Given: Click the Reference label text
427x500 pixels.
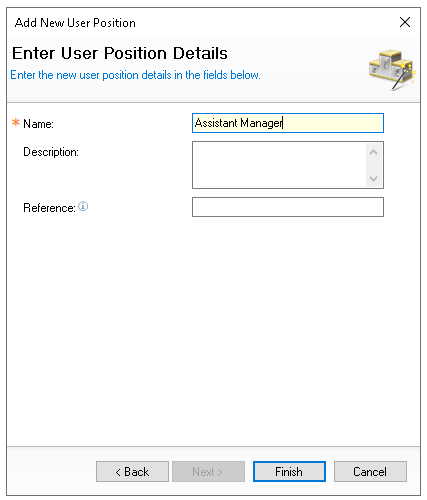Looking at the screenshot, I should (x=49, y=208).
